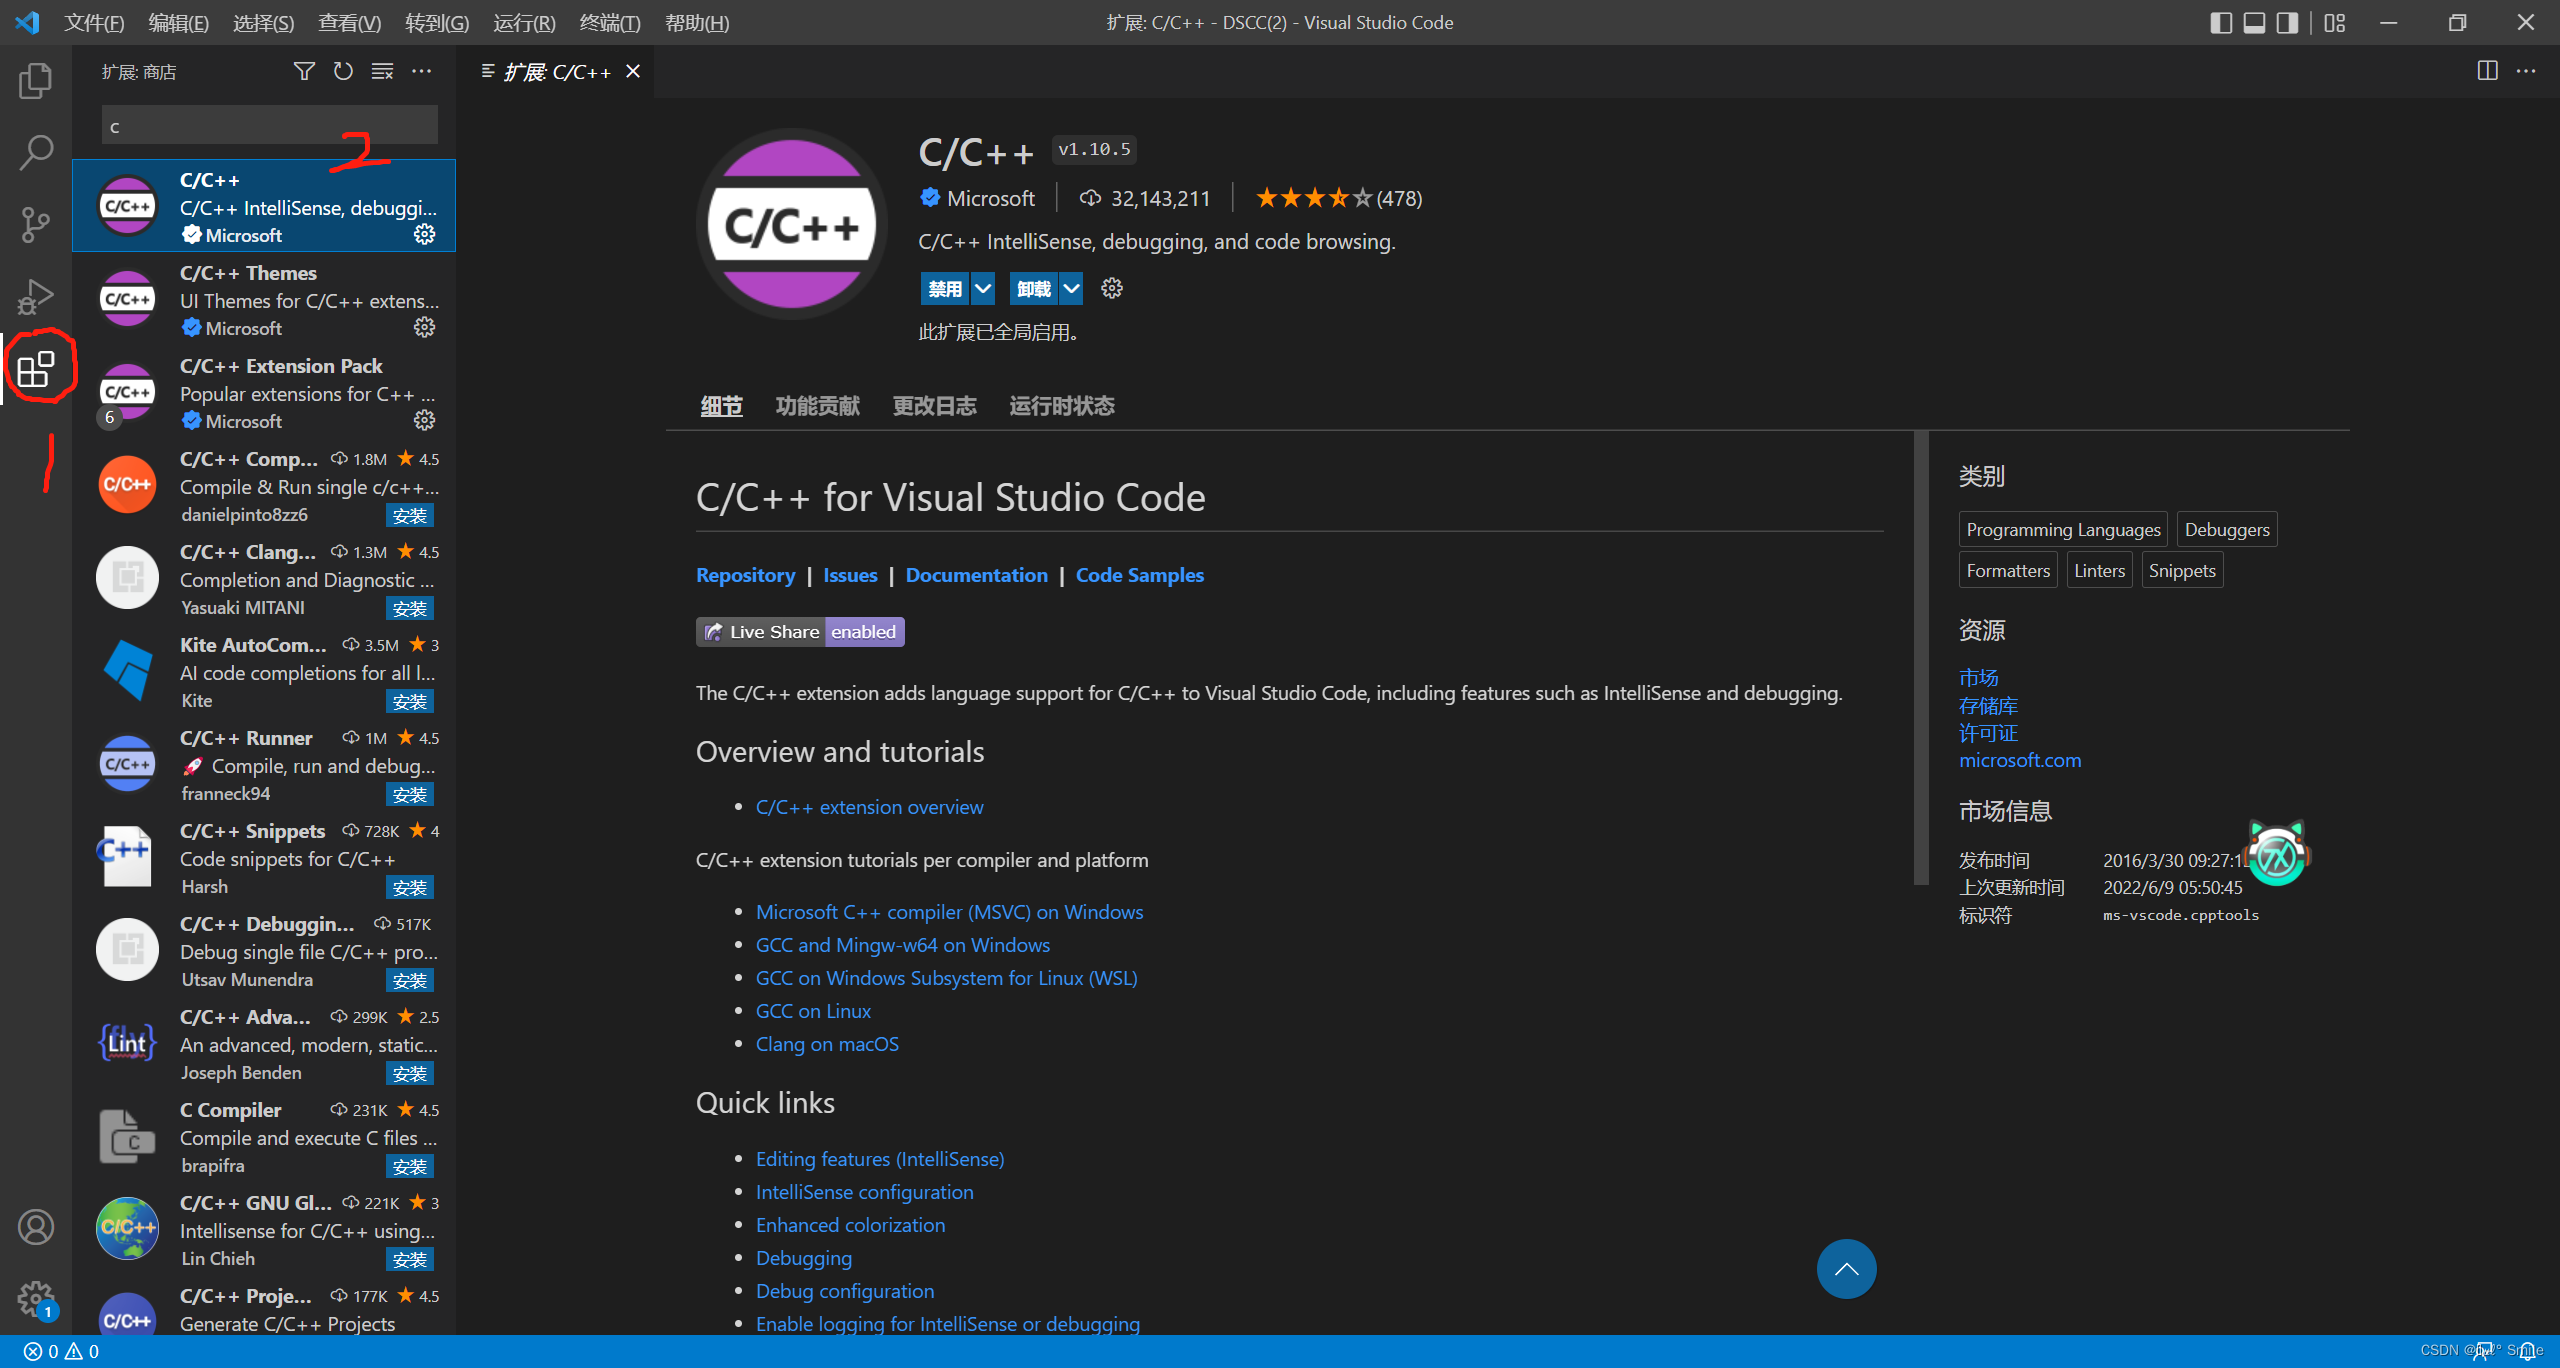Screen dimensions: 2560x1368
Task: Toggle the secondary side bar layout
Action: click(2287, 23)
